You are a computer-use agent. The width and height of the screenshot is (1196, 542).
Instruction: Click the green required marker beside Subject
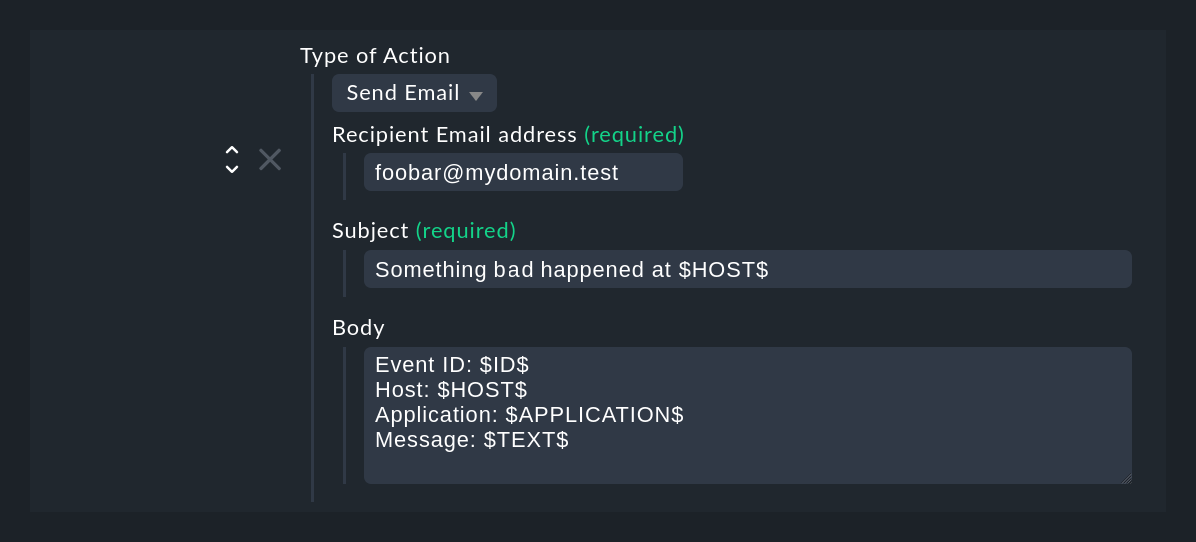[x=466, y=231]
